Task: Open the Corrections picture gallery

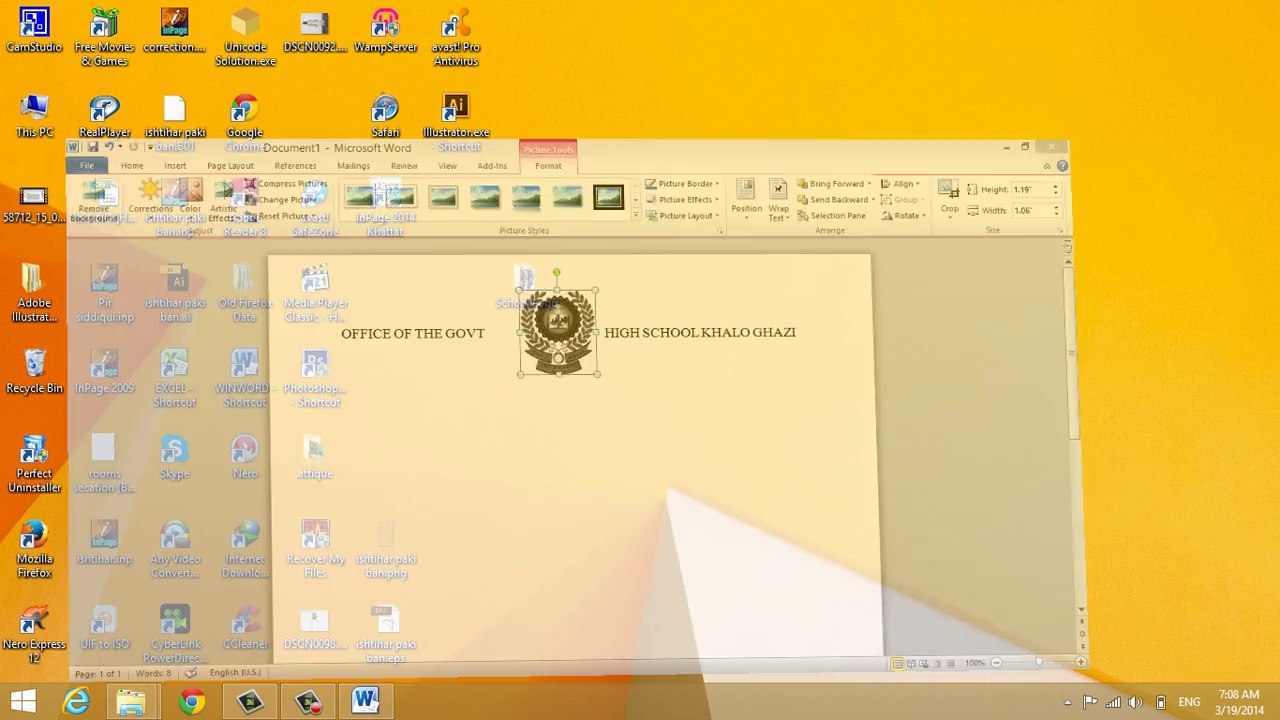Action: click(x=150, y=196)
